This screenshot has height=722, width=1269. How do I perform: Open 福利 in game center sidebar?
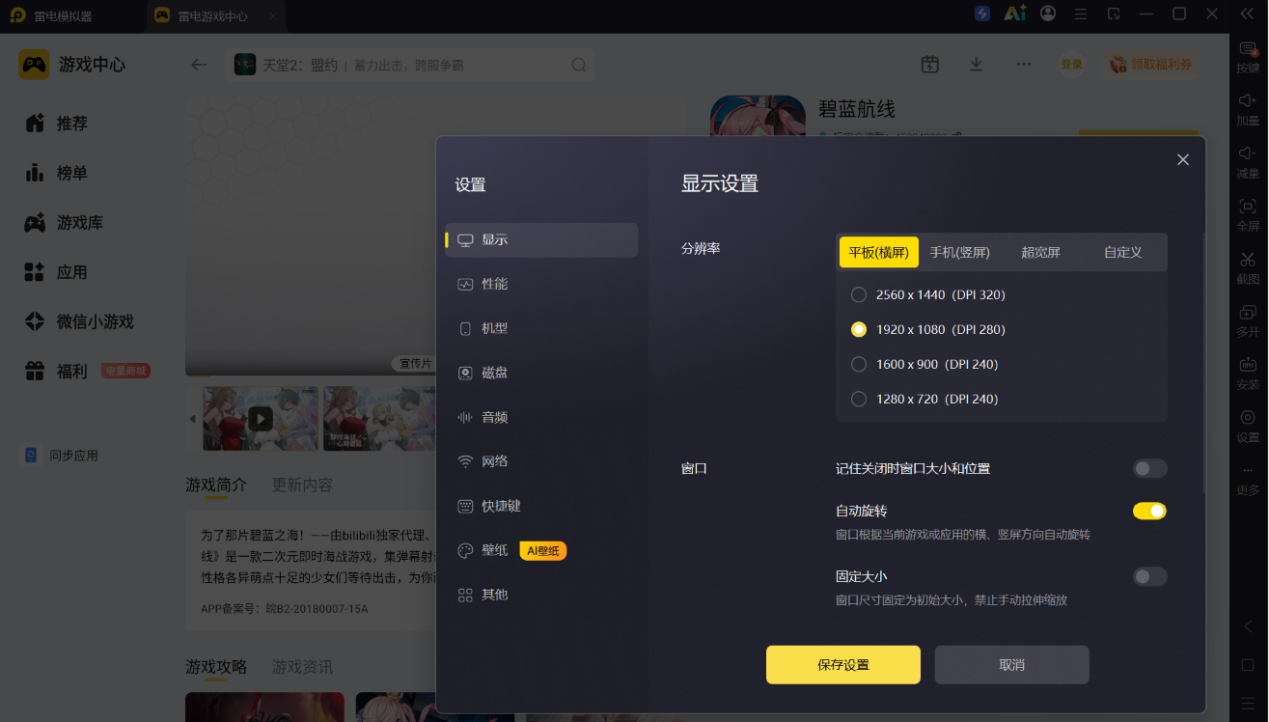72,371
